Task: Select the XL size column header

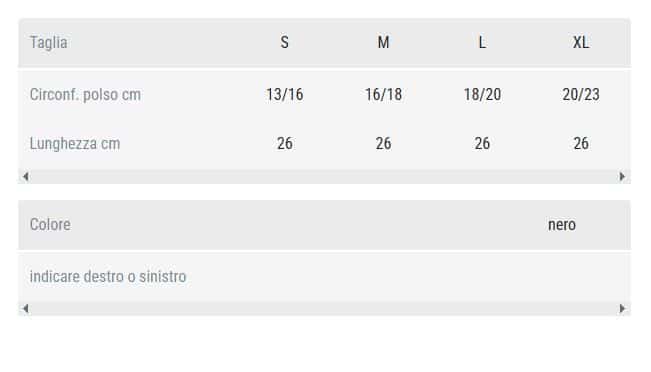Action: pyautogui.click(x=581, y=42)
